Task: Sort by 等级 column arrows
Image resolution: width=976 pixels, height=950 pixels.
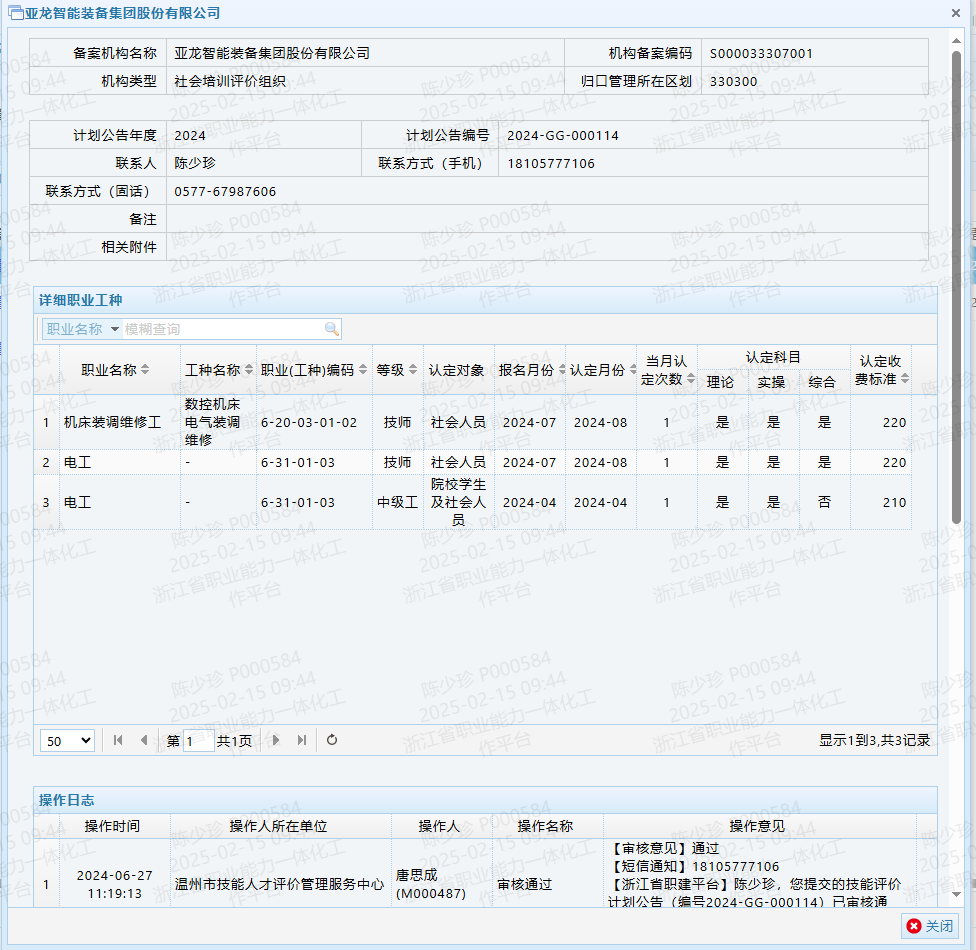Action: [413, 370]
